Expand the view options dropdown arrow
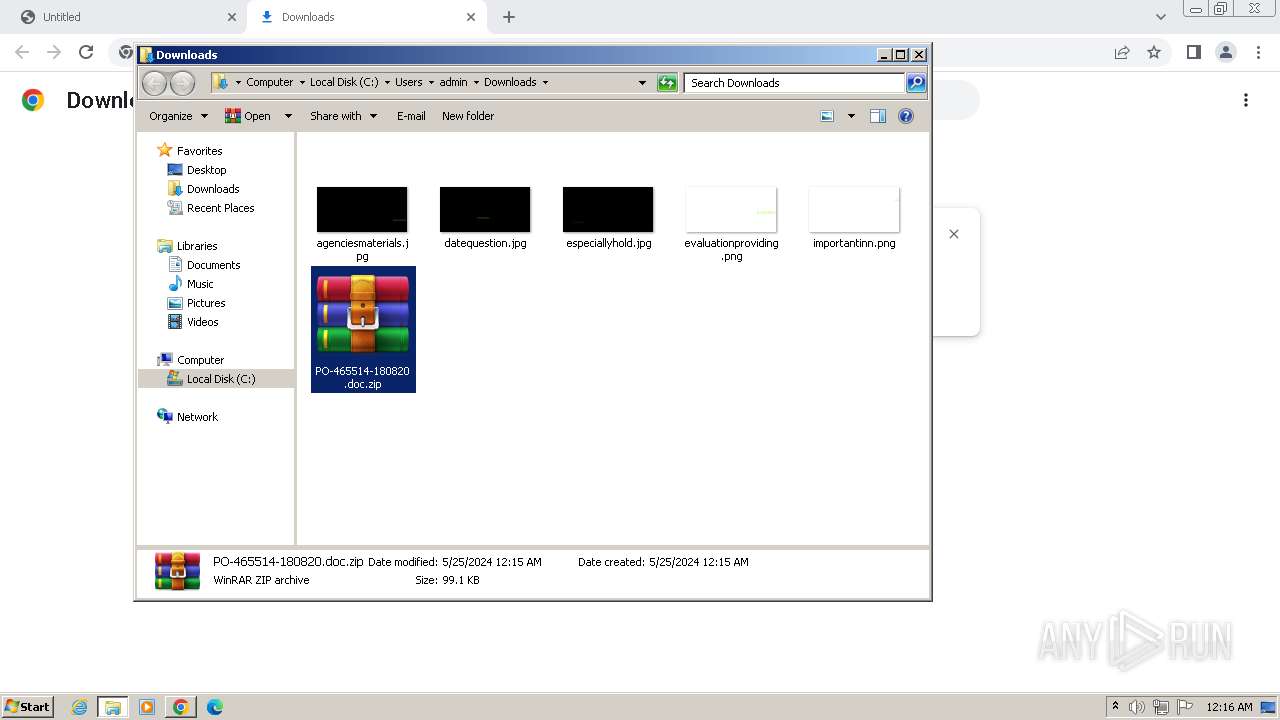This screenshot has width=1280, height=720. coord(851,116)
